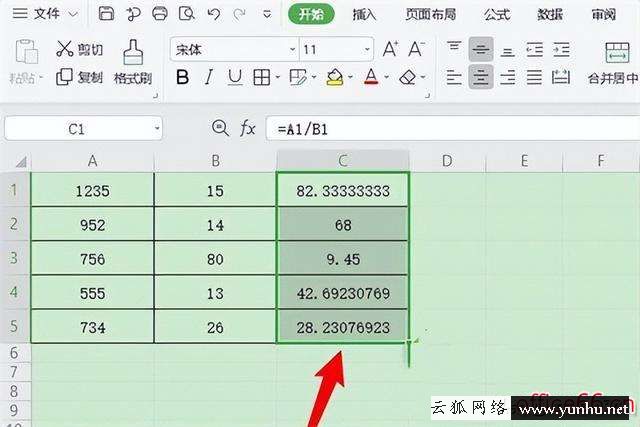Click the cell style paint icon

[x=298, y=77]
